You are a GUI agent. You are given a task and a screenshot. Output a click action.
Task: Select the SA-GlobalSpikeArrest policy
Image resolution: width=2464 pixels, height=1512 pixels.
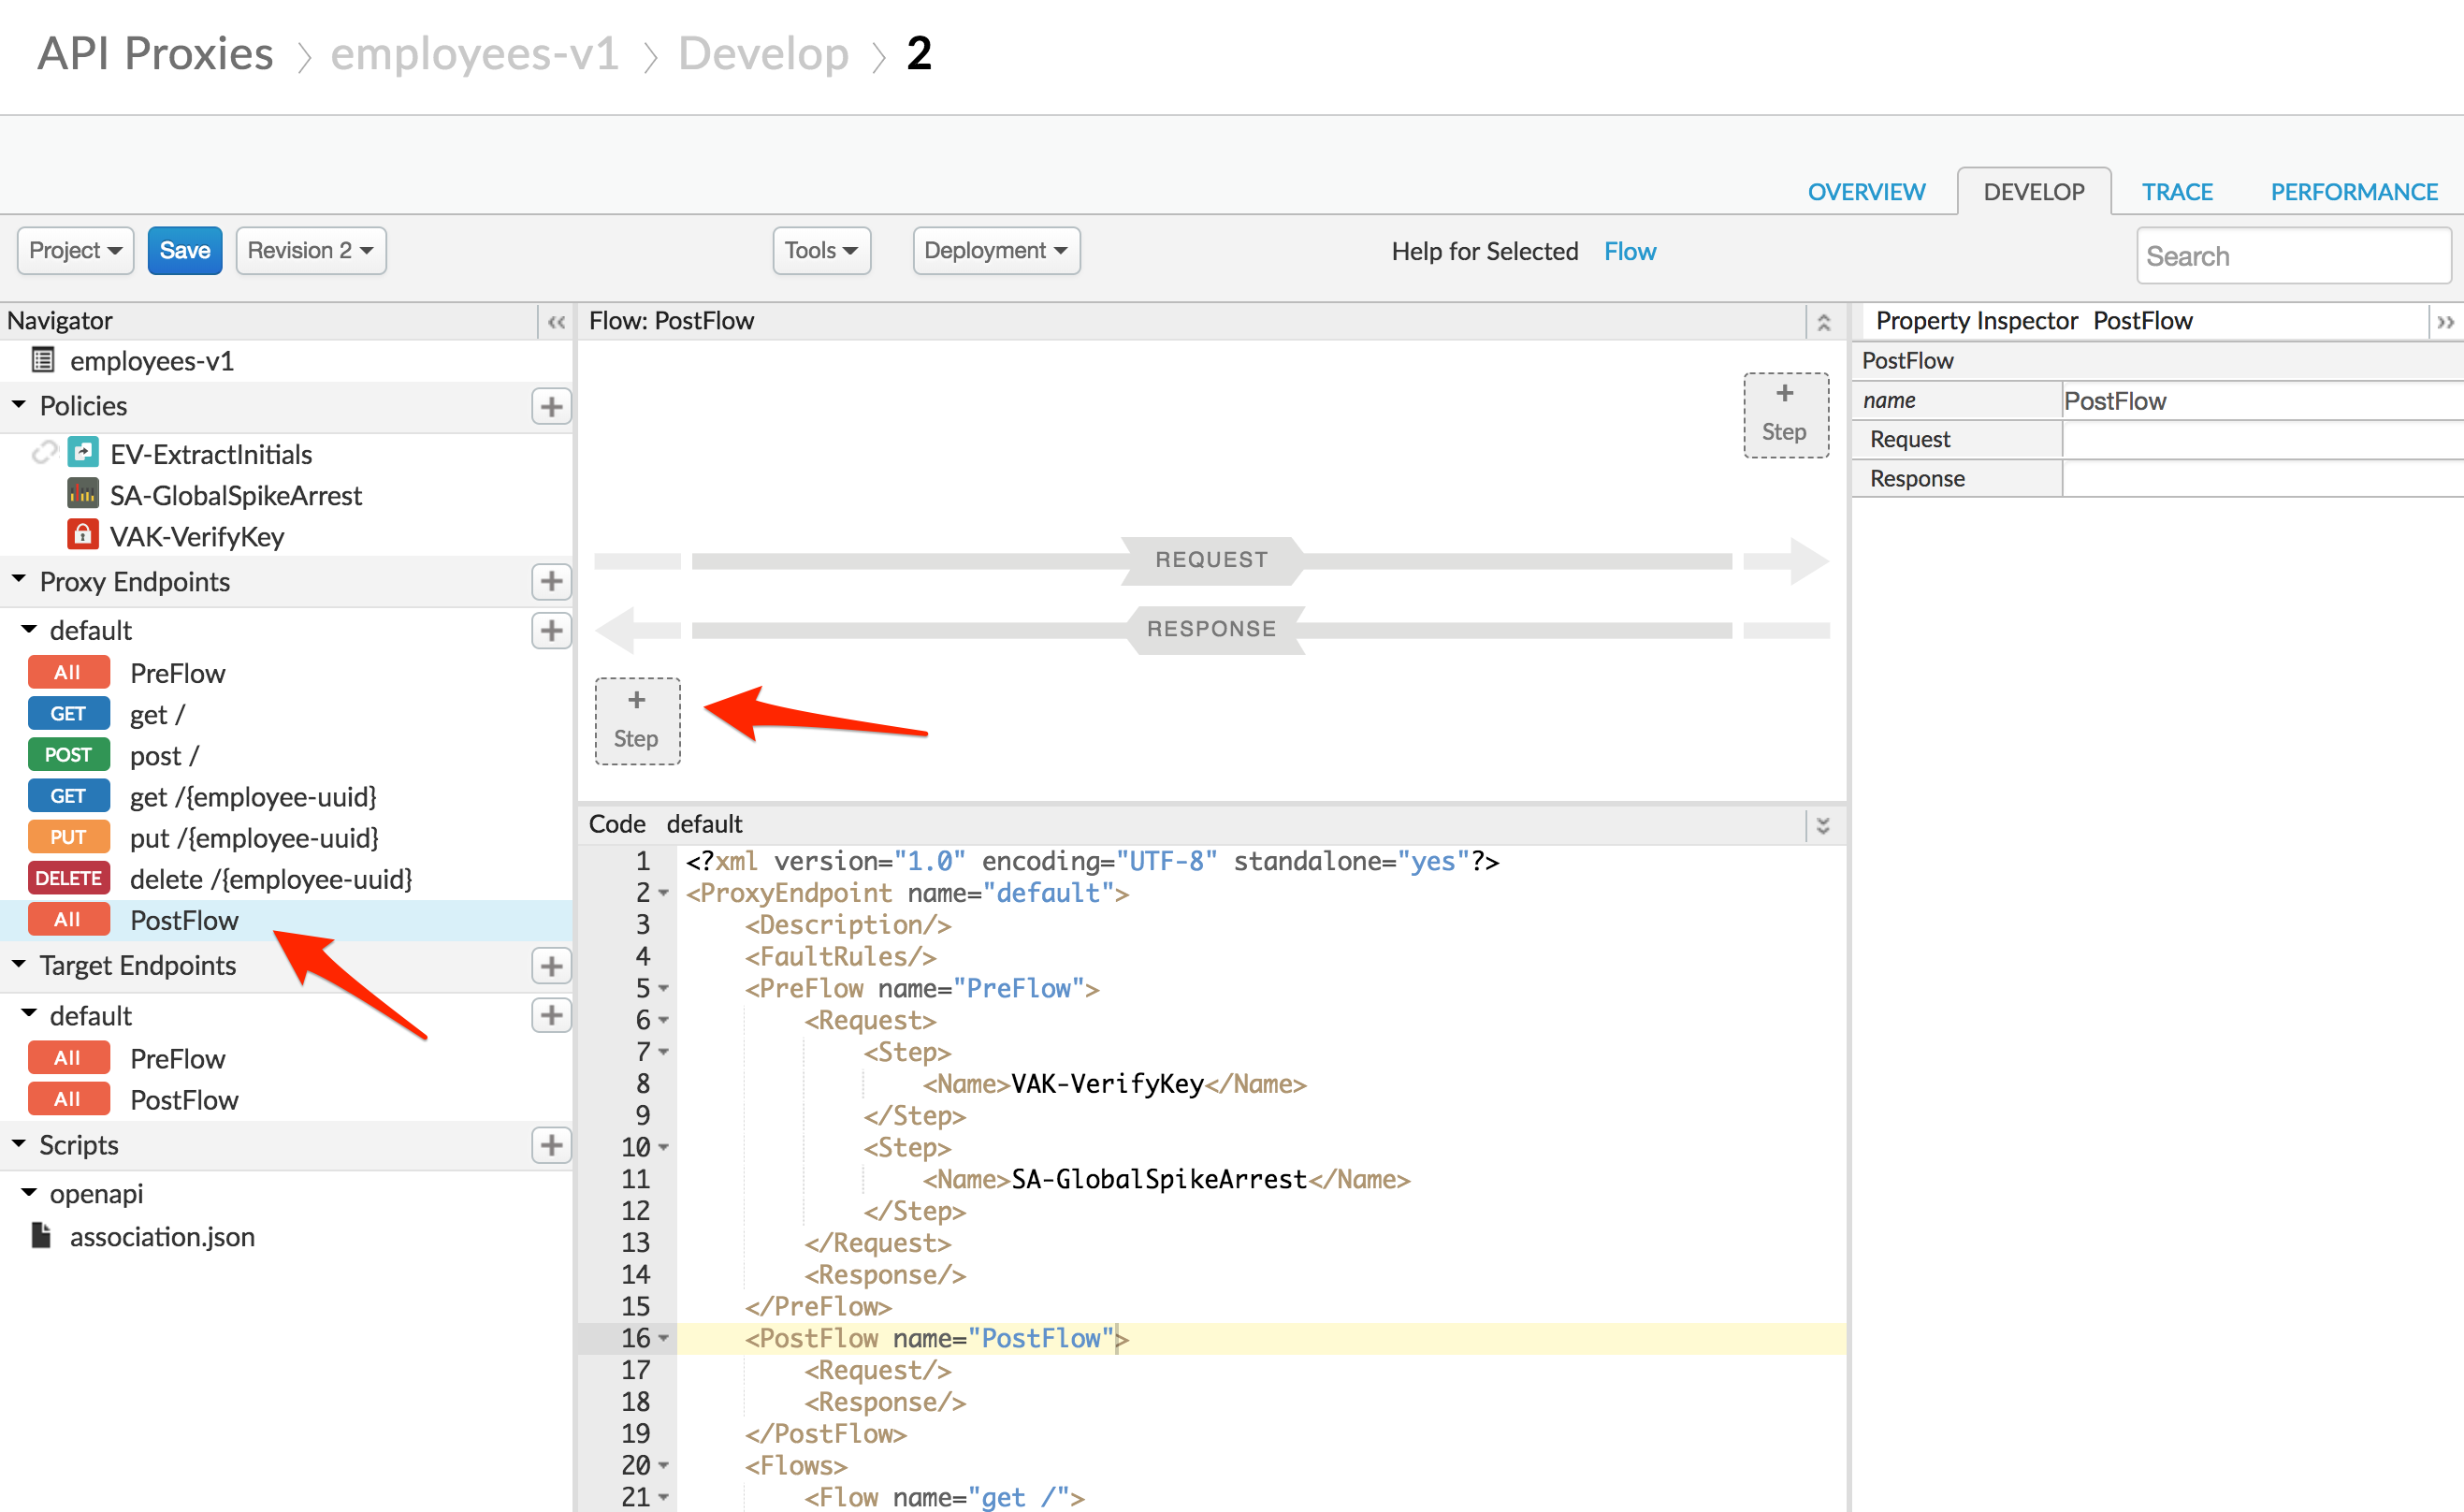(x=236, y=495)
